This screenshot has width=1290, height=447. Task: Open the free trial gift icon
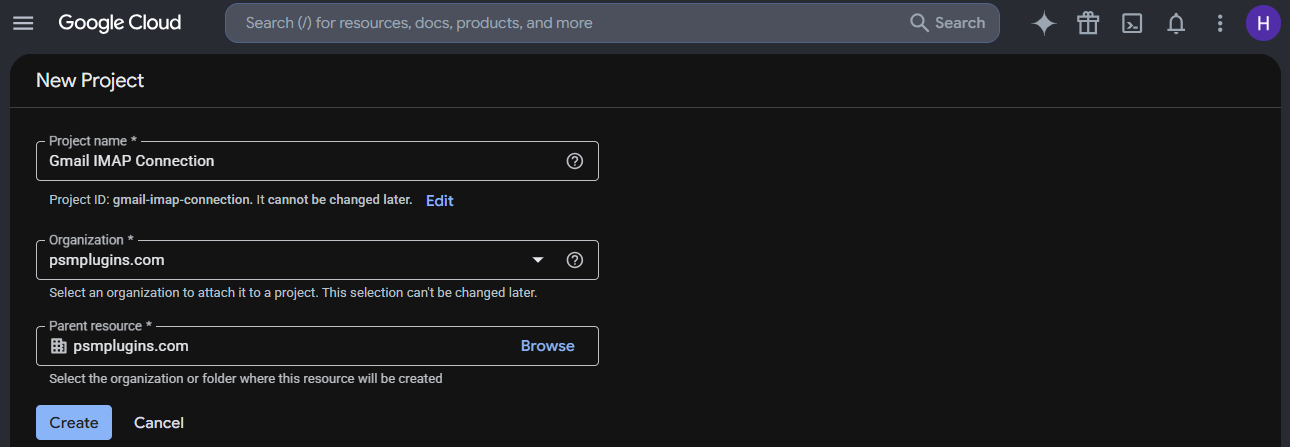pos(1088,23)
